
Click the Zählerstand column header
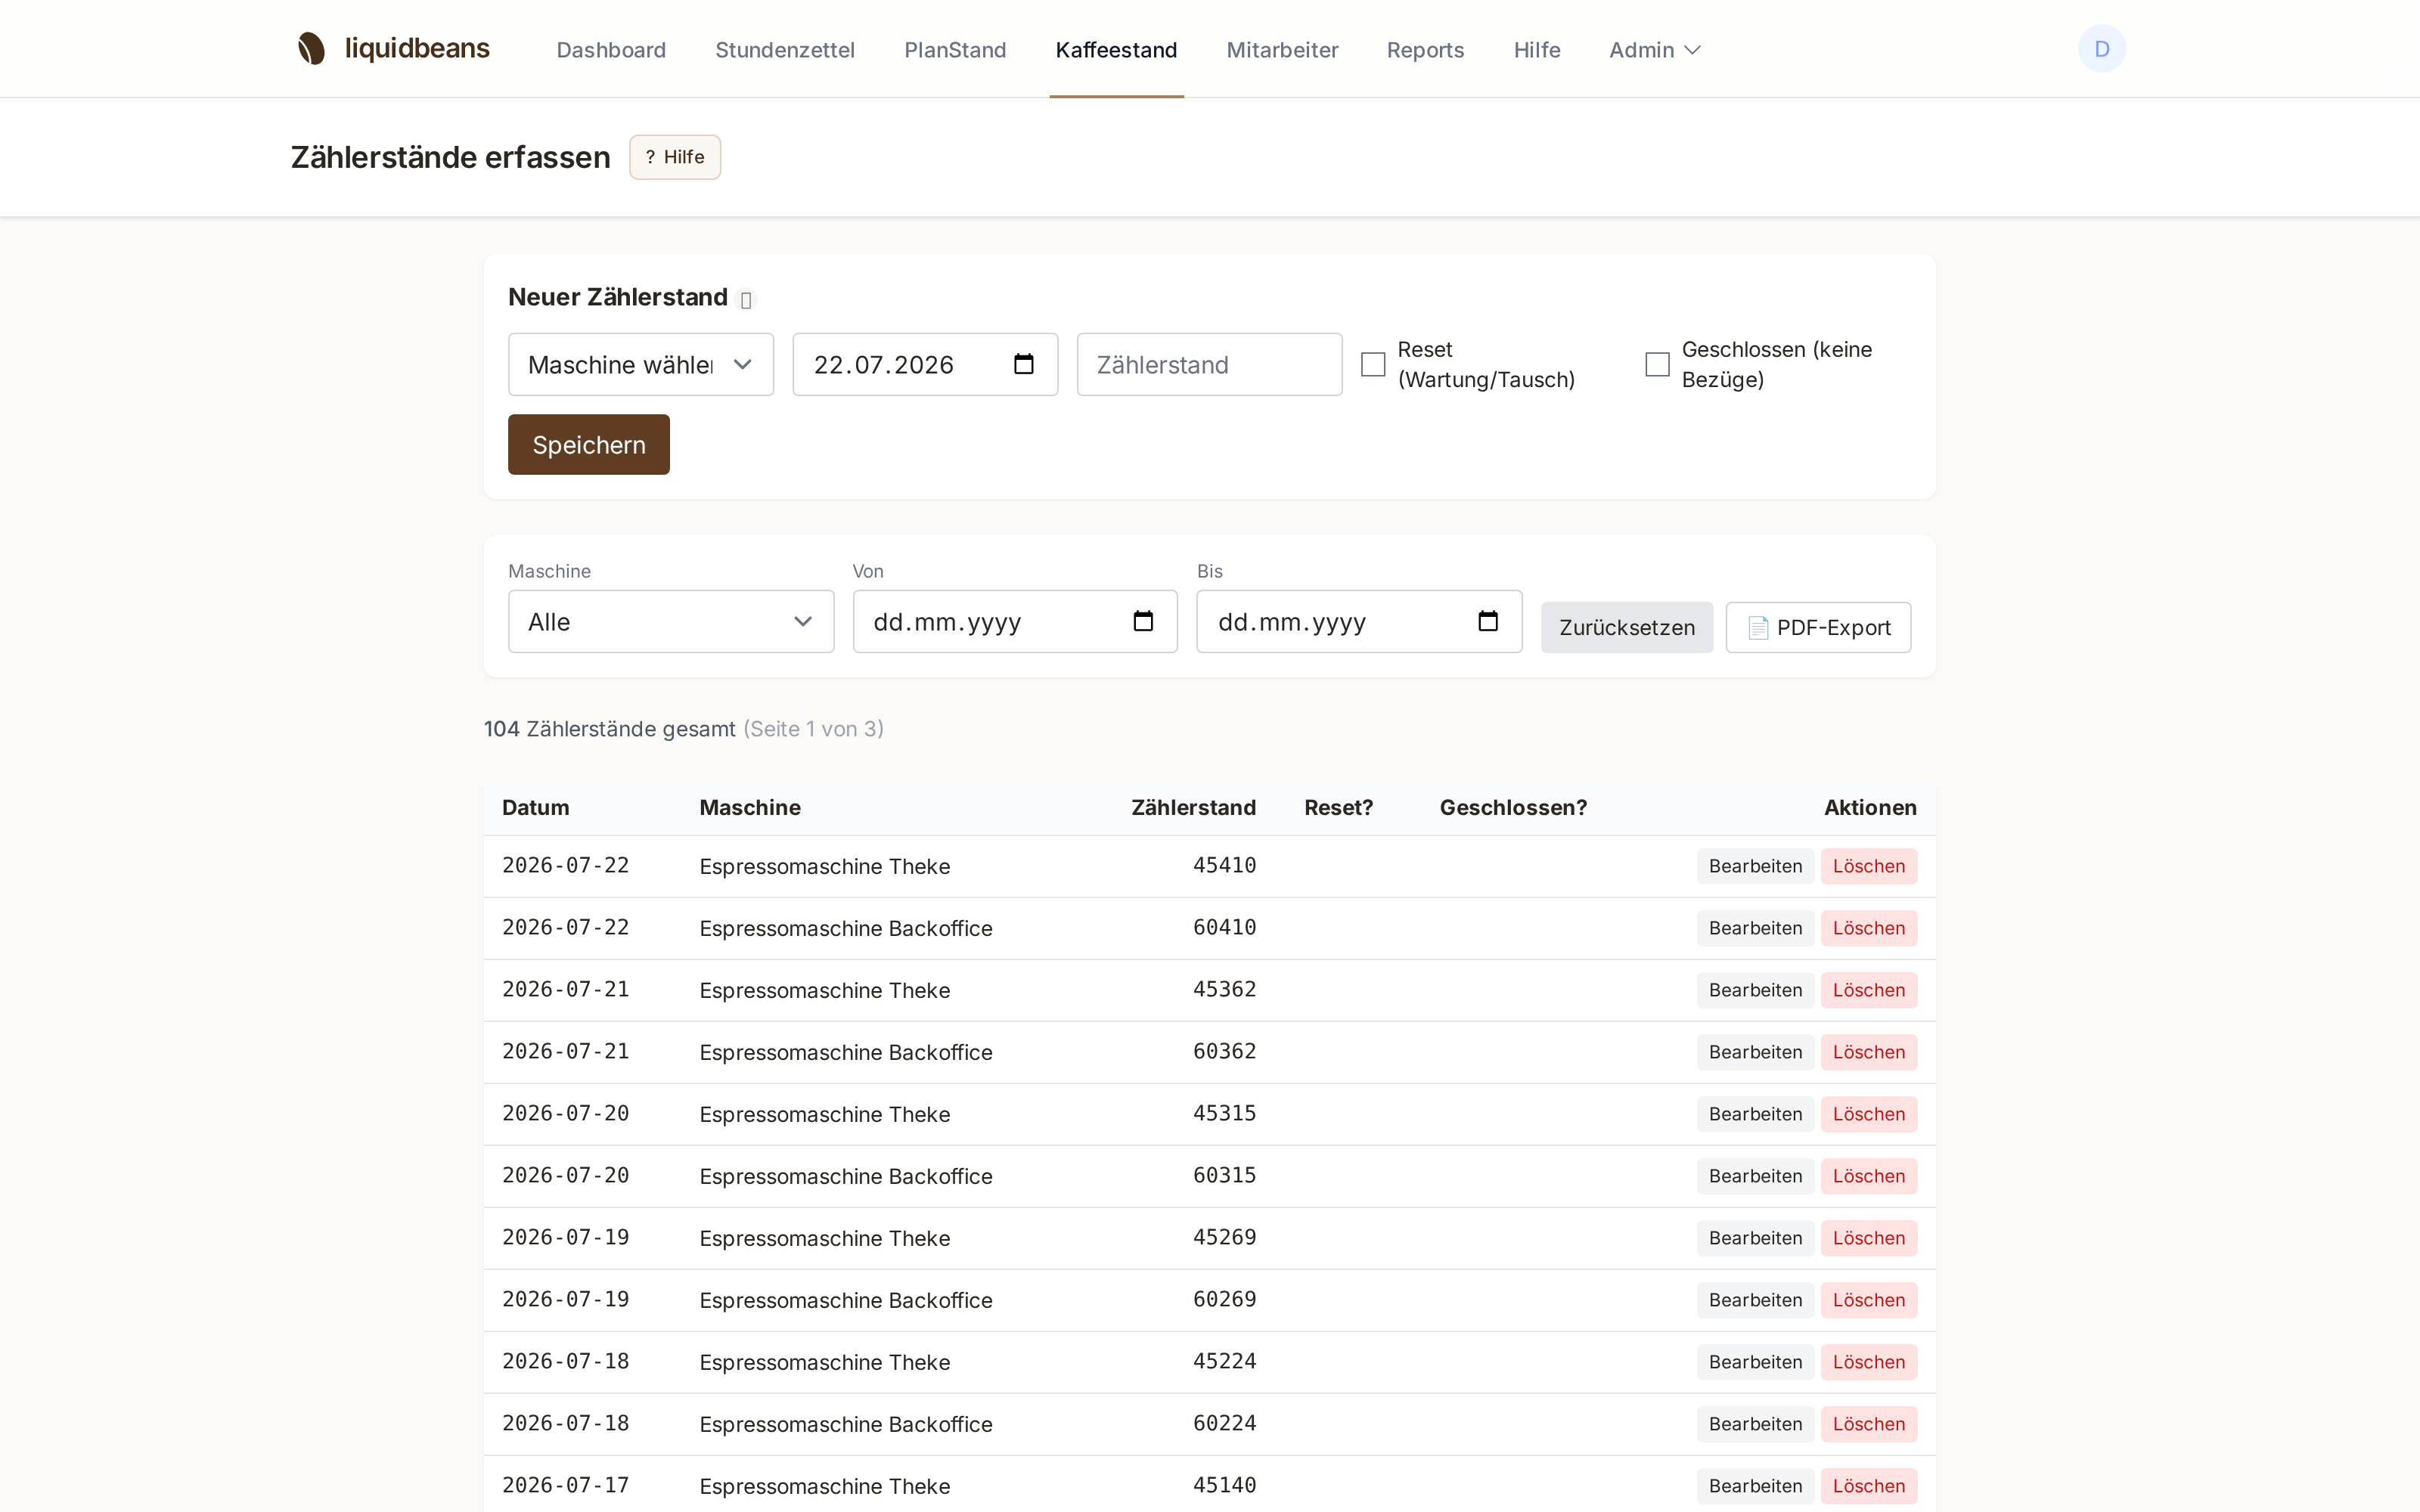point(1193,807)
